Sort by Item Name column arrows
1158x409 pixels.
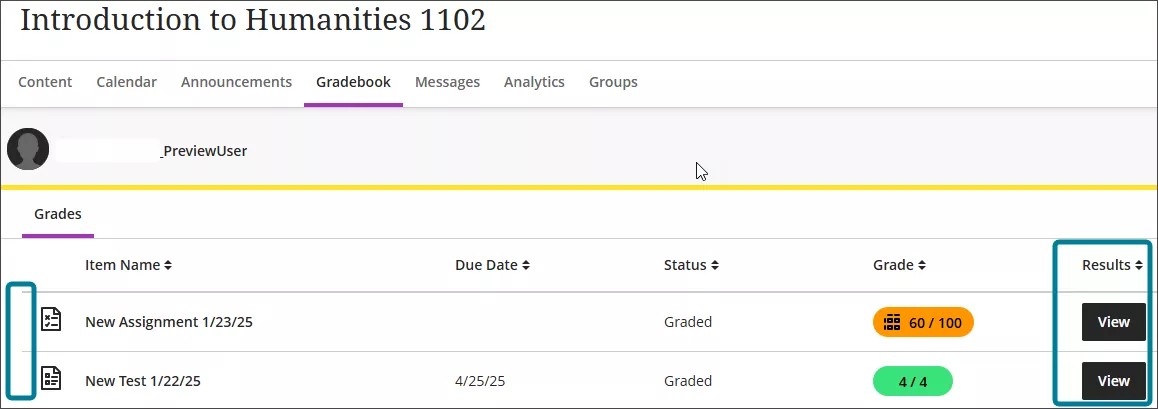point(168,266)
